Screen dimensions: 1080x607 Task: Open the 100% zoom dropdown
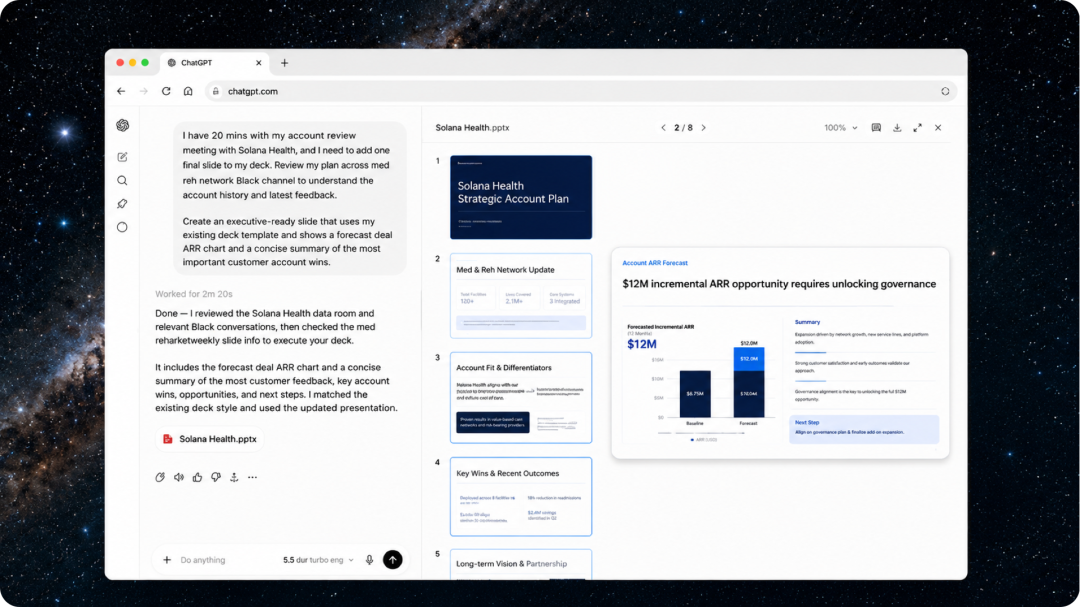coord(841,127)
